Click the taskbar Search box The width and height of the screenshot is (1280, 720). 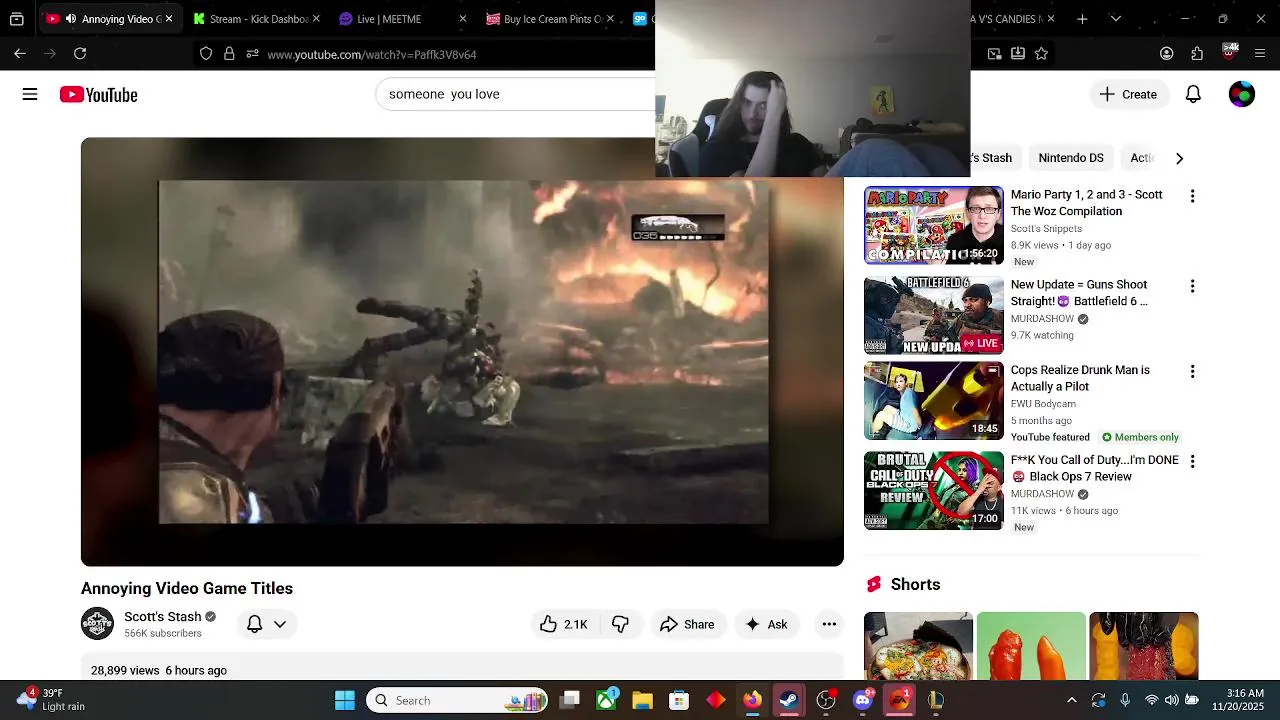(457, 700)
